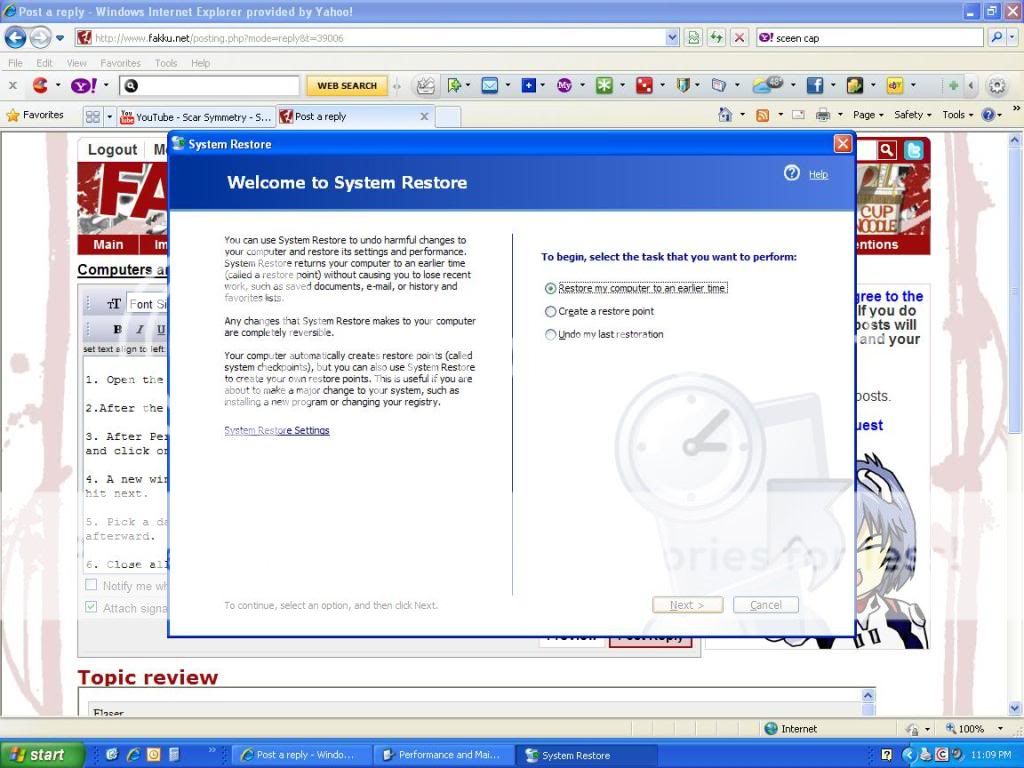Click the Stop loading red X icon

coord(739,38)
